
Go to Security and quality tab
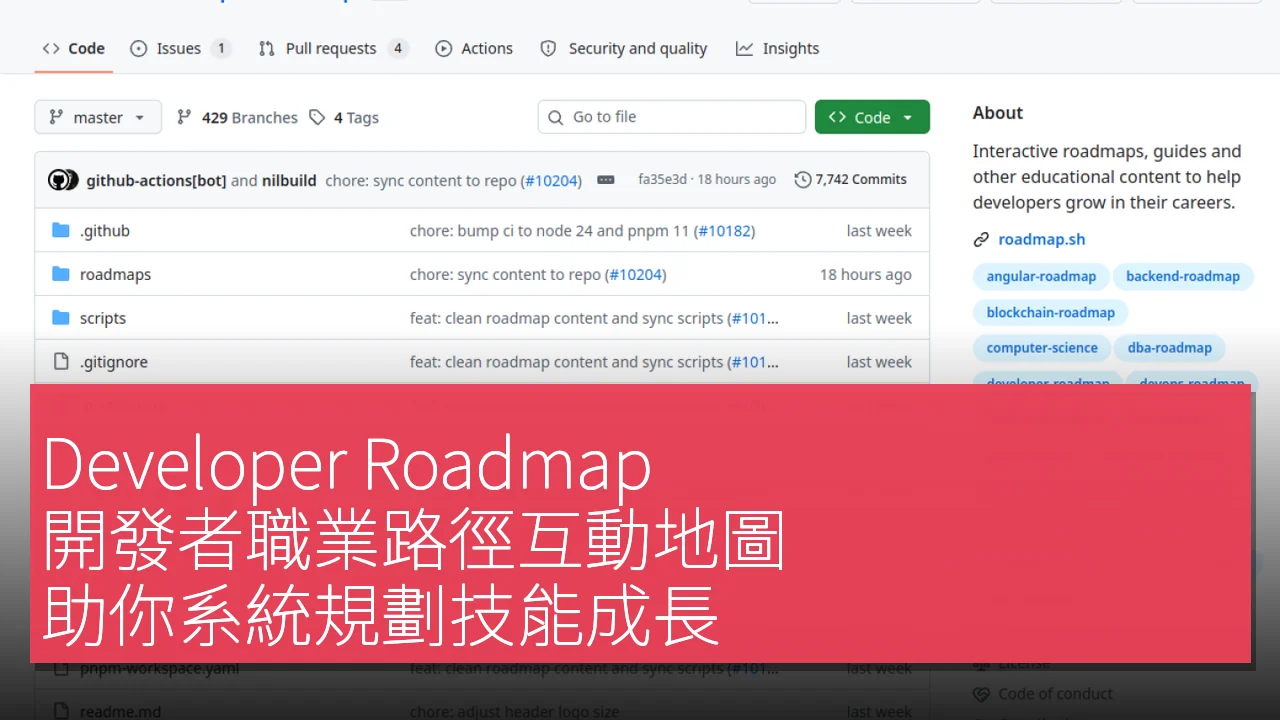tap(623, 48)
